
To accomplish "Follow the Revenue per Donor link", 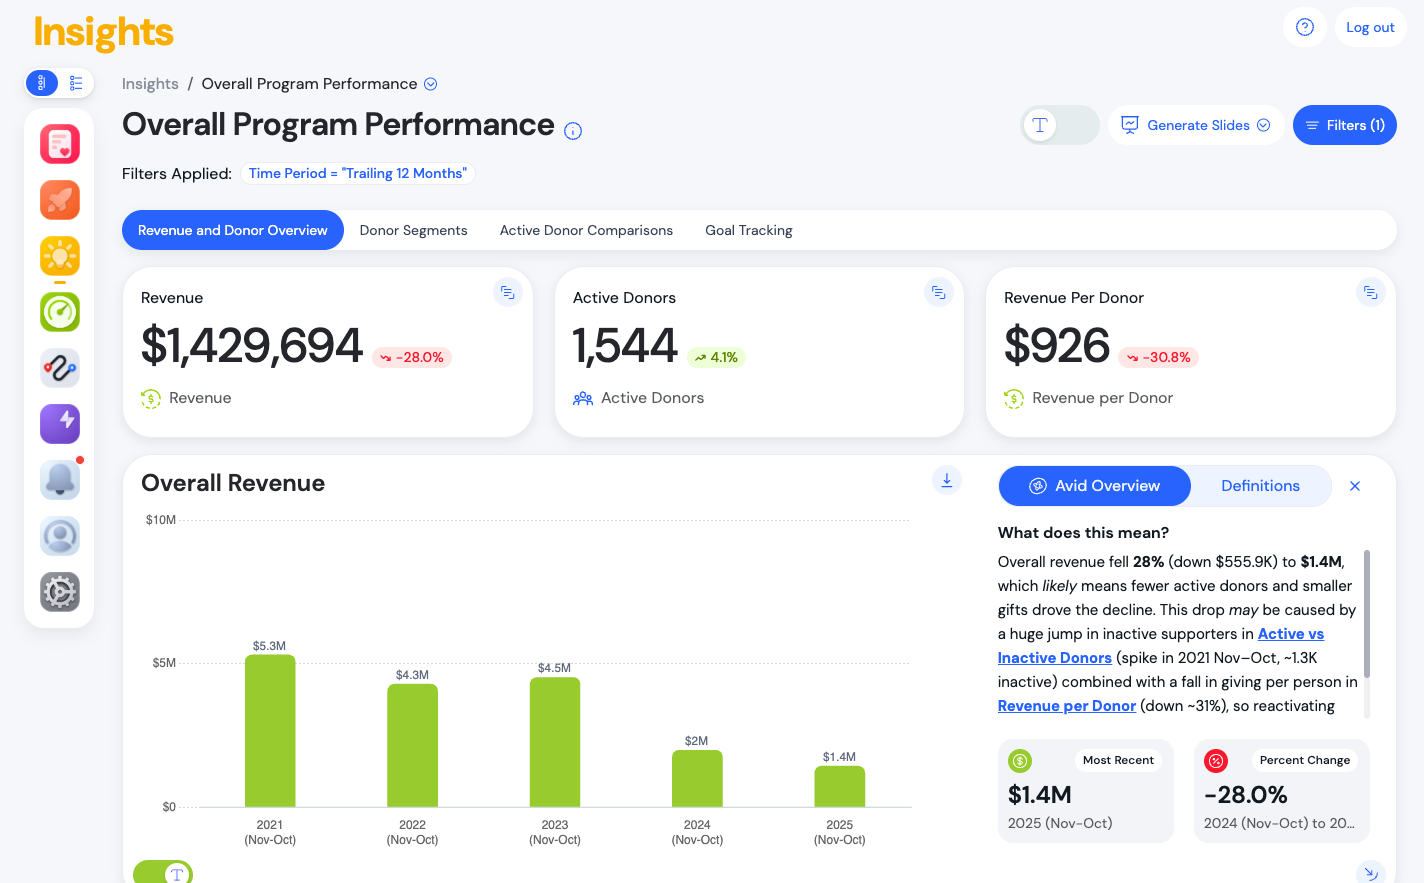I will tap(1066, 706).
